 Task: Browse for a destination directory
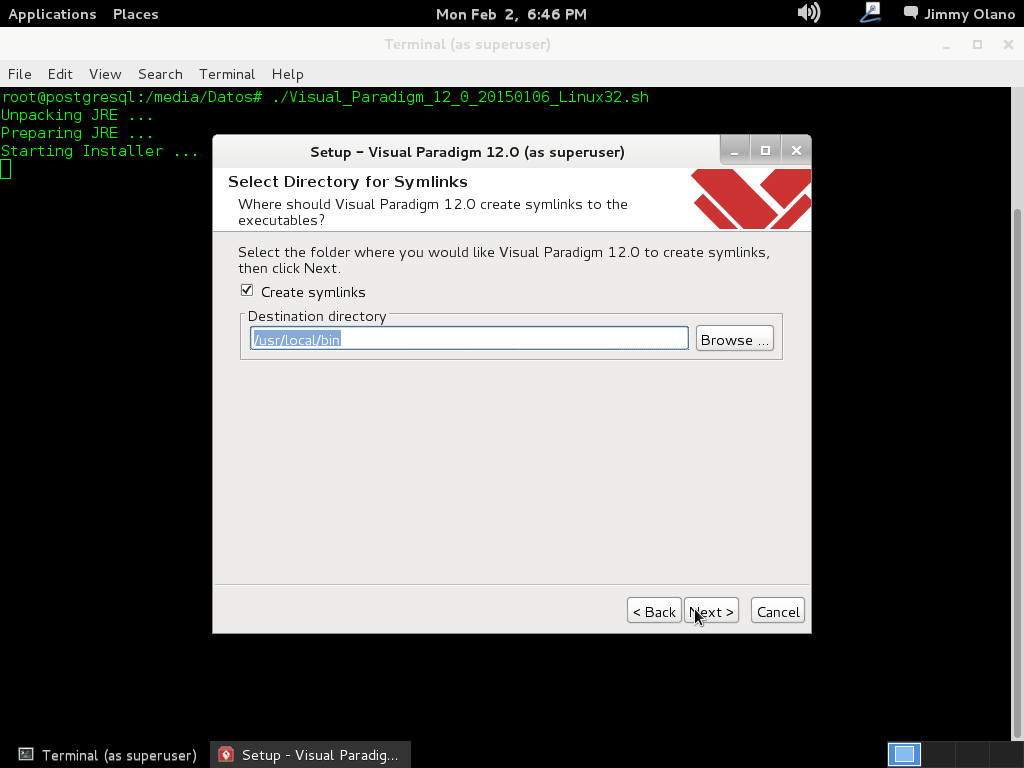click(x=734, y=340)
